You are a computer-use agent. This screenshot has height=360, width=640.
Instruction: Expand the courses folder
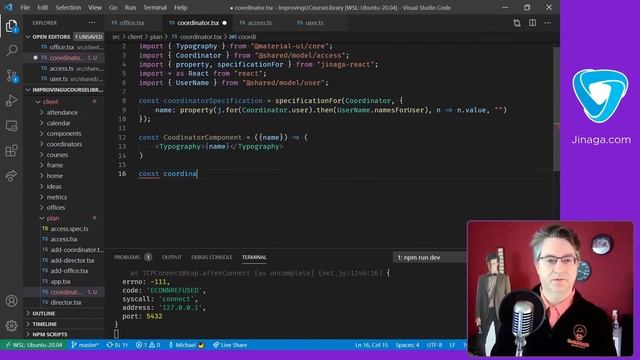click(57, 155)
